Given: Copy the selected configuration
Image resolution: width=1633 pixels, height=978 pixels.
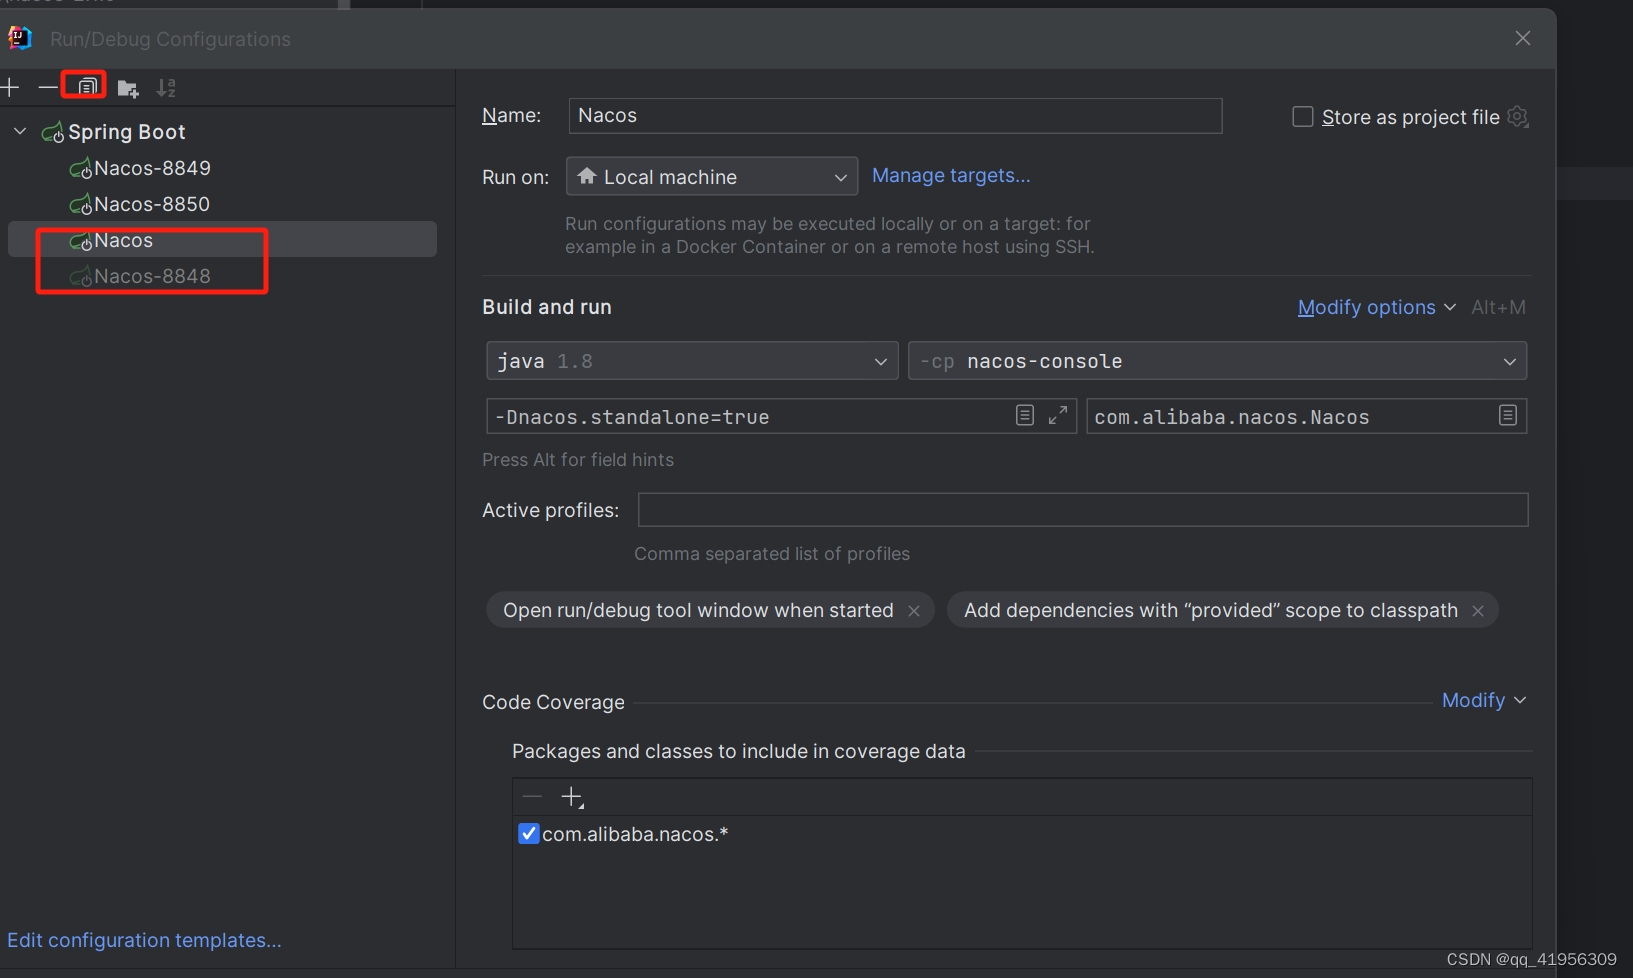Looking at the screenshot, I should pyautogui.click(x=87, y=87).
